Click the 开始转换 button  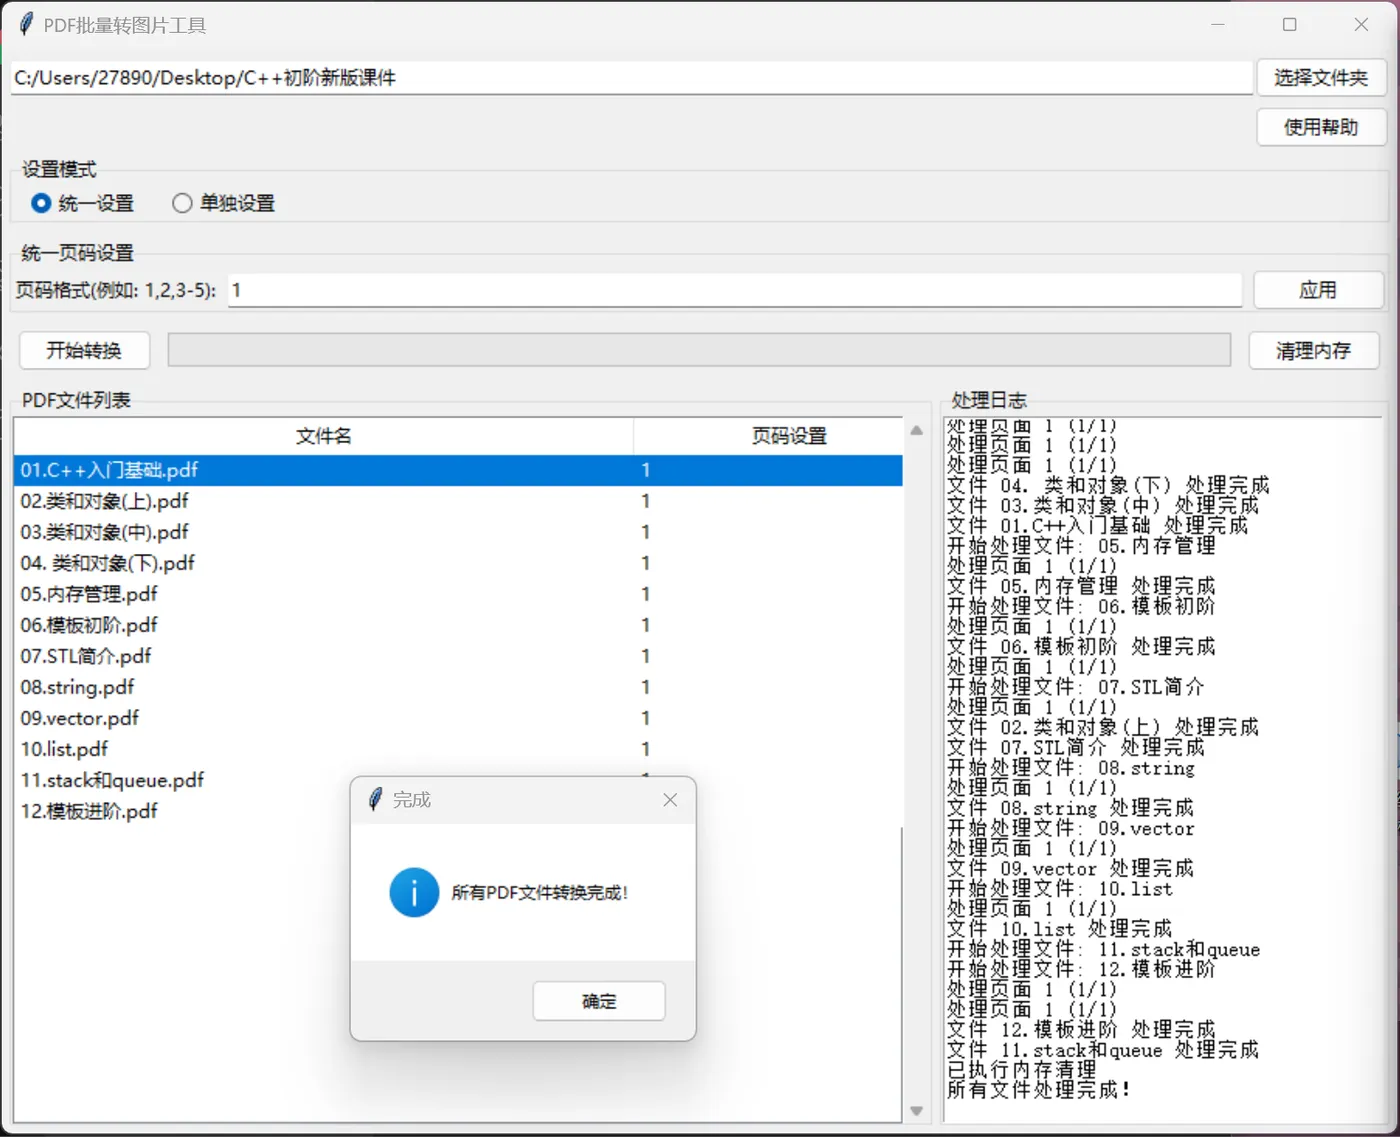click(x=84, y=350)
